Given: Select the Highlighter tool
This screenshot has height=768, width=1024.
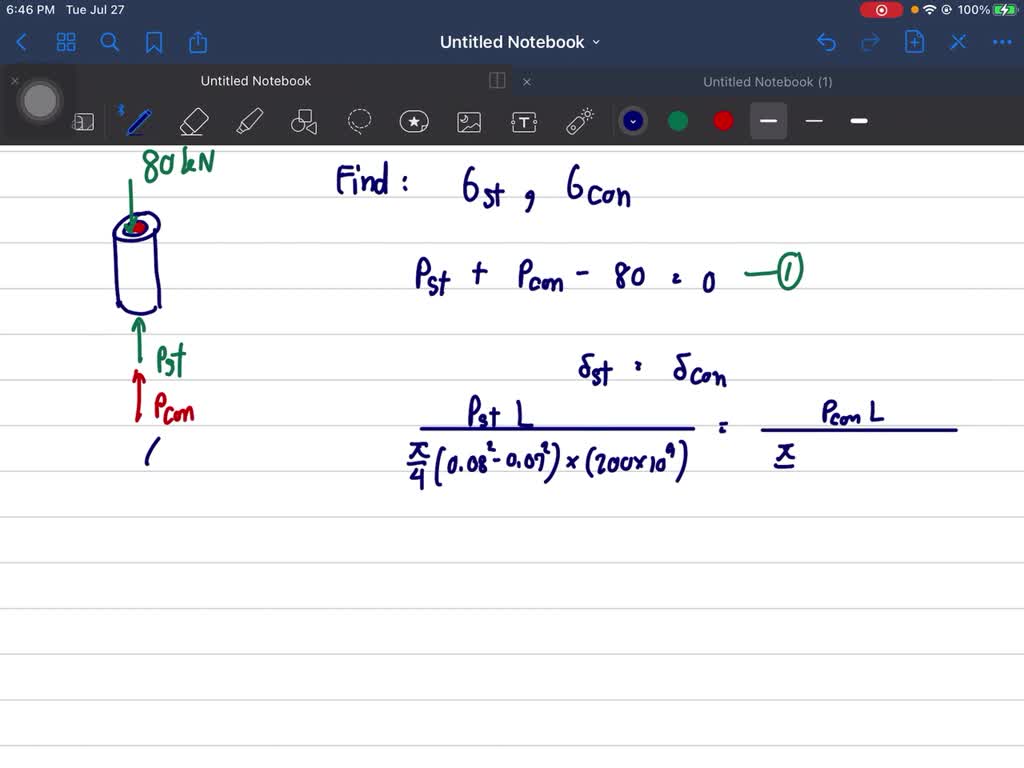Looking at the screenshot, I should [249, 121].
